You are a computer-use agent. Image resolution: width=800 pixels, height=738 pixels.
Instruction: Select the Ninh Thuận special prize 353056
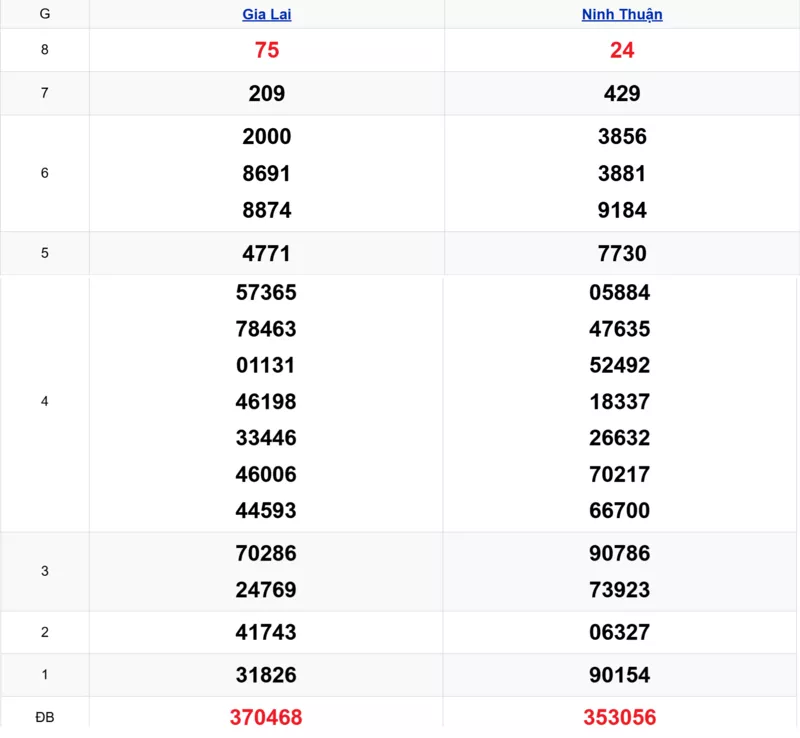click(x=620, y=717)
